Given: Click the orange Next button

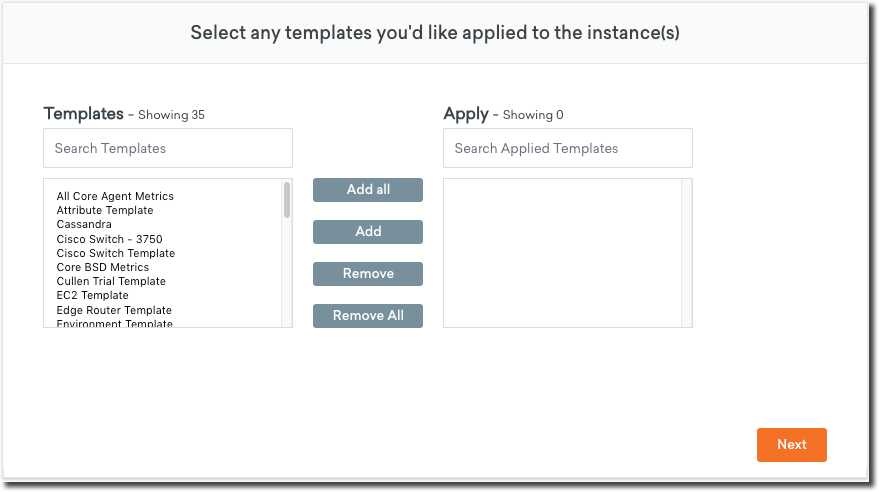Looking at the screenshot, I should pos(791,445).
